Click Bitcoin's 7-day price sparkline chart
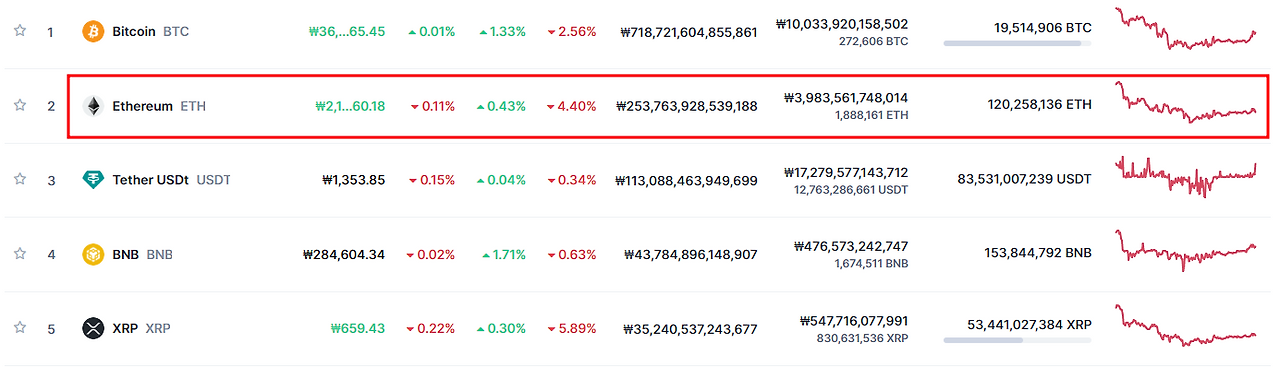Screen dimensions: 1280x367 (1186, 29)
